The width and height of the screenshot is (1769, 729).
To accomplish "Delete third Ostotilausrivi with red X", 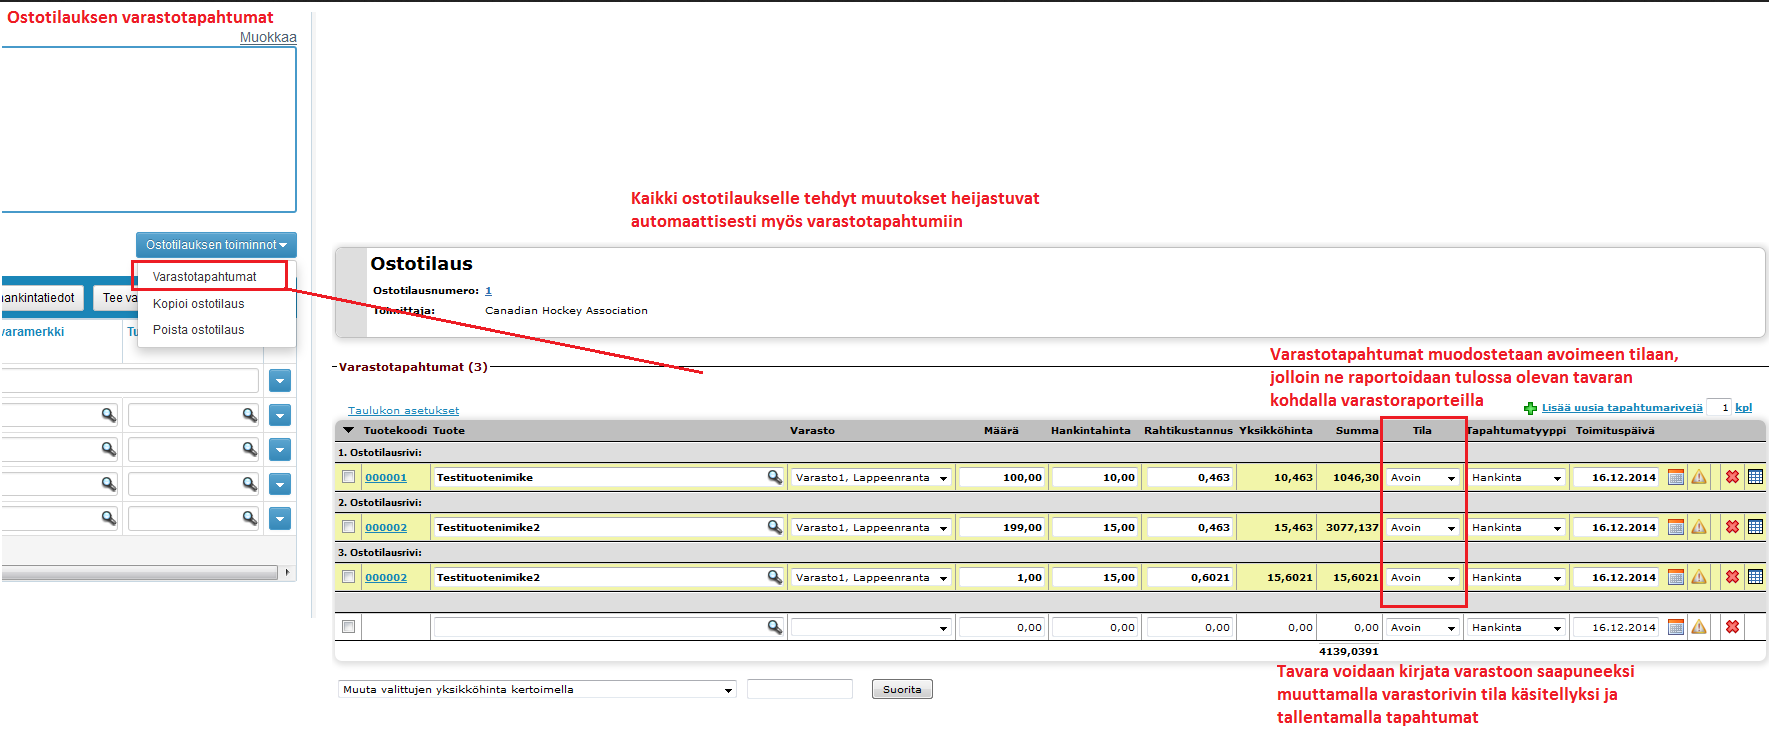I will [x=1732, y=578].
